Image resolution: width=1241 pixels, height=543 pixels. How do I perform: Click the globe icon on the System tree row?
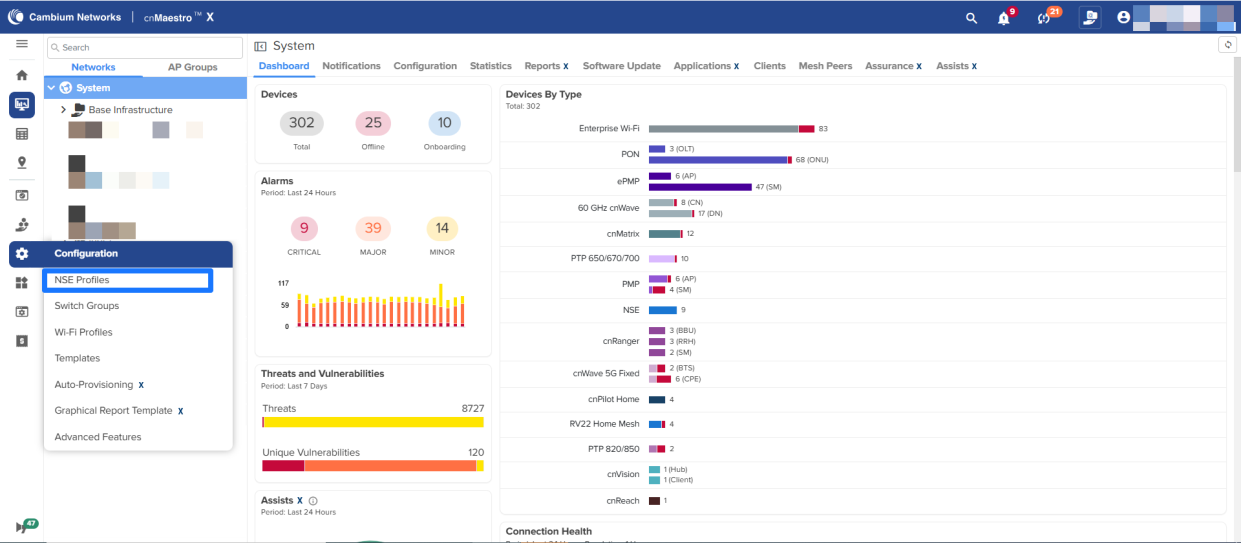click(x=65, y=88)
